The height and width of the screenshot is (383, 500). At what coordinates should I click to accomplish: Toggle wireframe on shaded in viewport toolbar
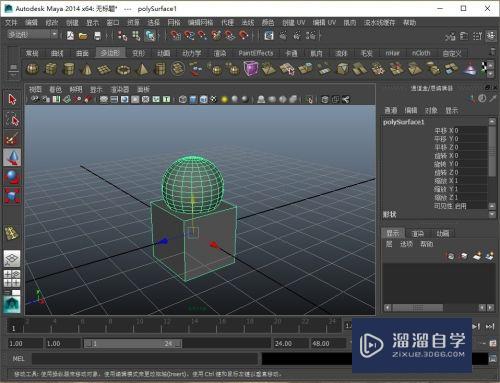[203, 99]
